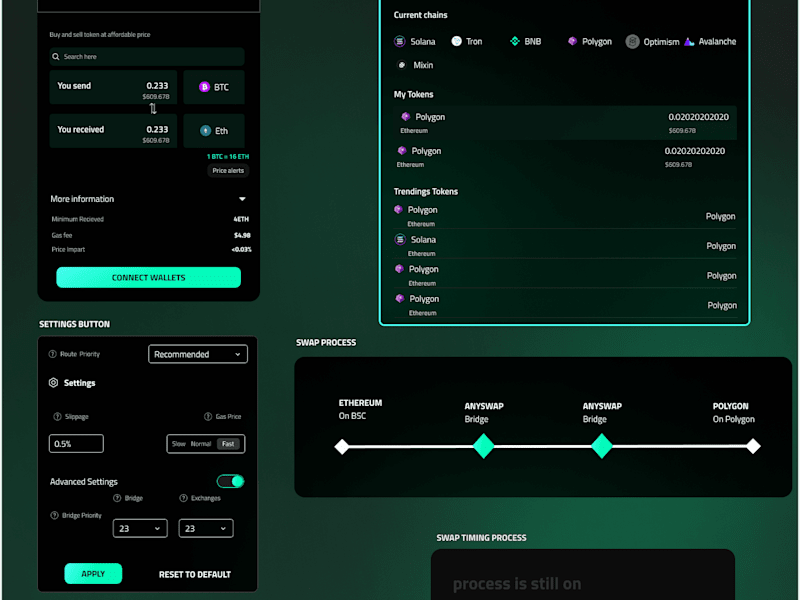Viewport: 800px width, 600px height.
Task: Click the CONNECT WALLETS button
Action: click(148, 278)
